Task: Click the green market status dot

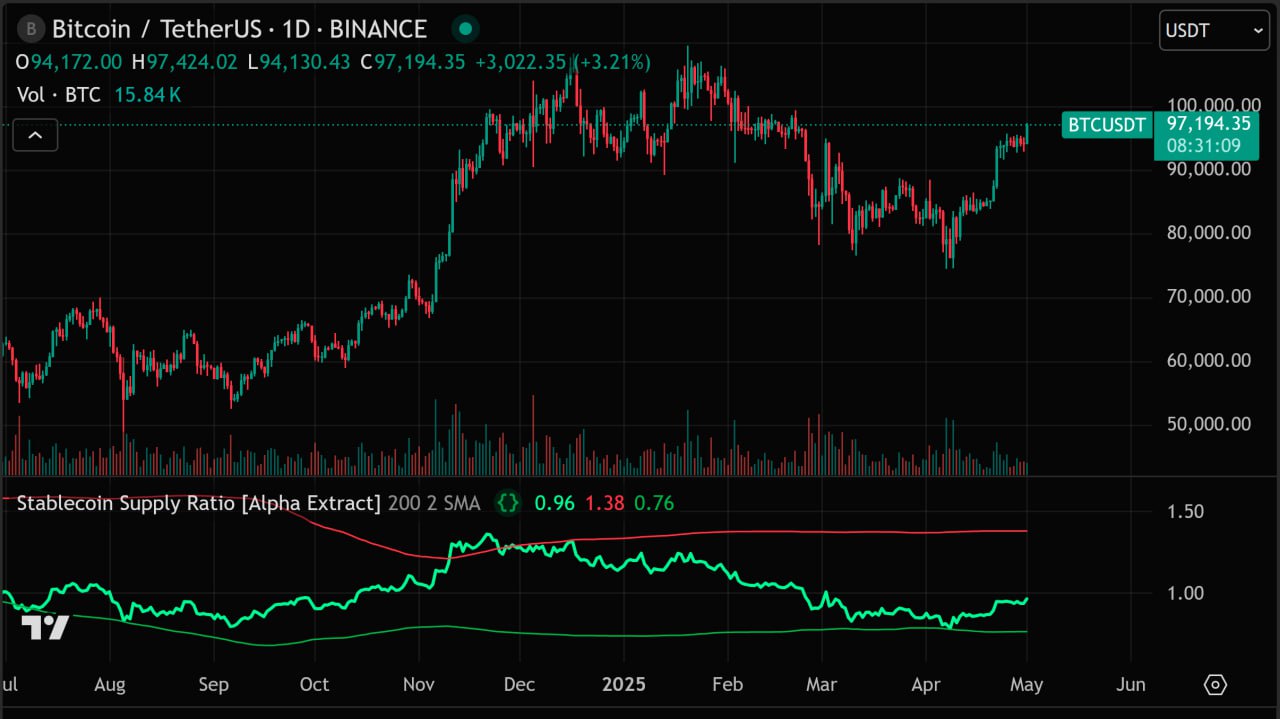Action: [x=465, y=29]
